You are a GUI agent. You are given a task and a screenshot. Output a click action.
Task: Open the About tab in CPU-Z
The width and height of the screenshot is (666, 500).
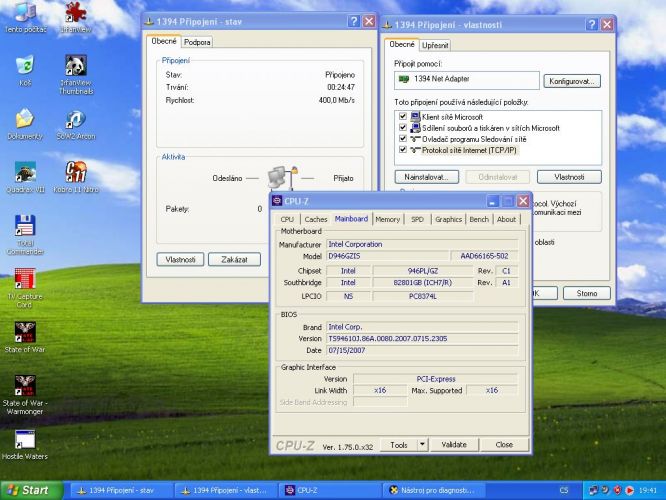(506, 219)
